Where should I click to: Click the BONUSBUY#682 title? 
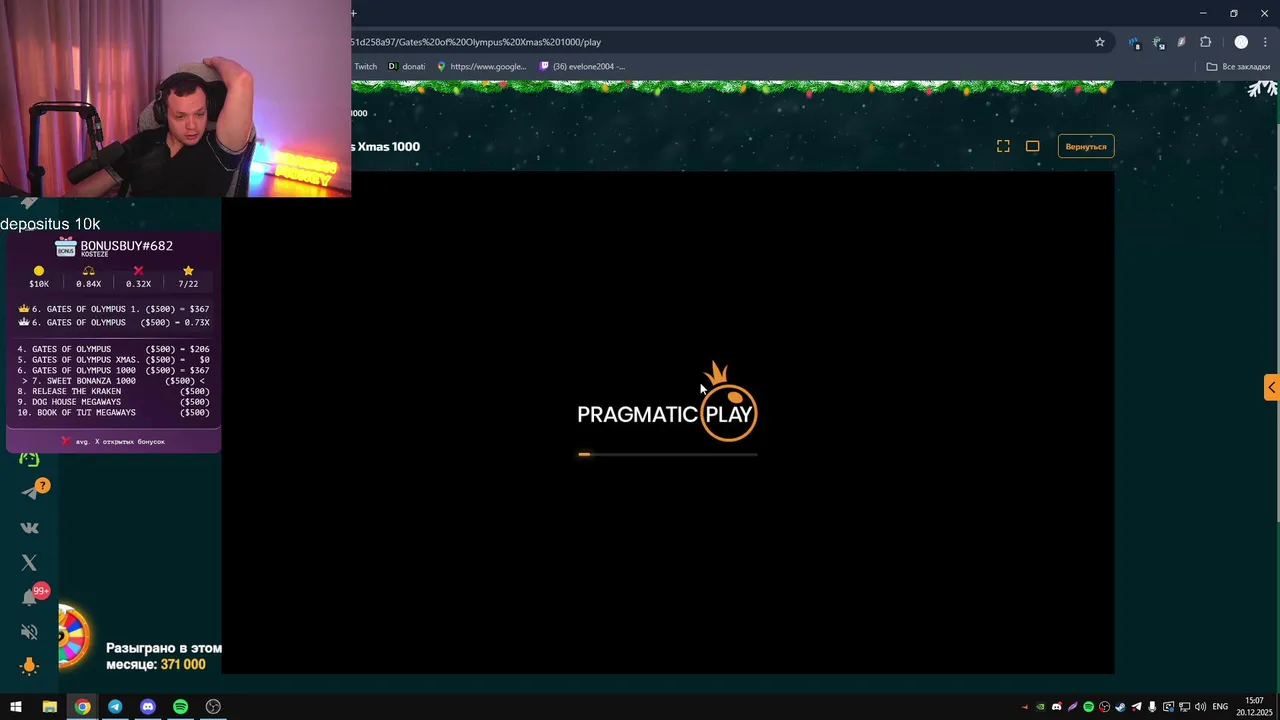pos(127,245)
